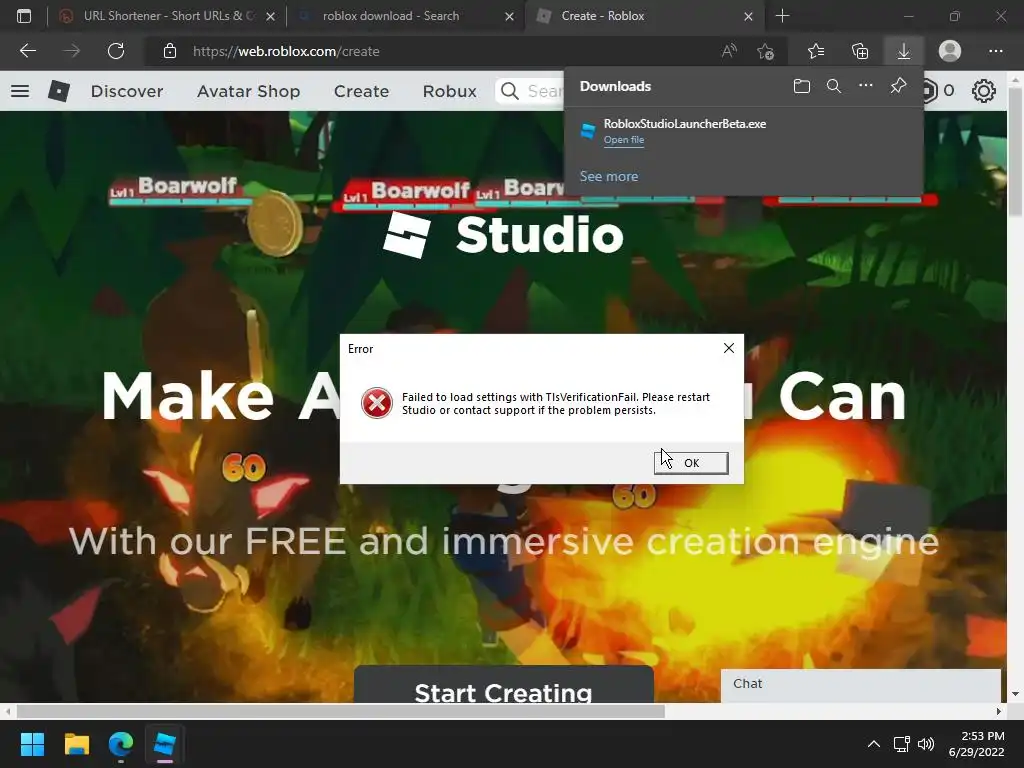Close the roblox download Search tab
Screen dimensions: 1024x768
(x=509, y=16)
